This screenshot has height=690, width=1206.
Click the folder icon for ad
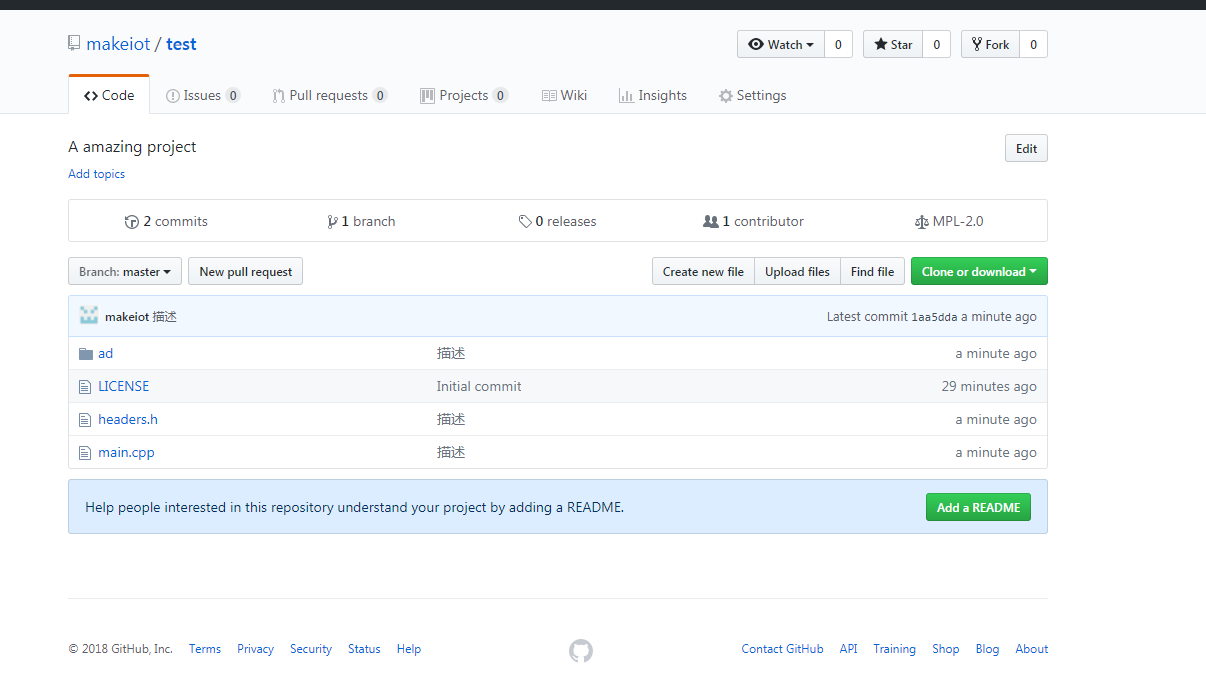pos(86,353)
